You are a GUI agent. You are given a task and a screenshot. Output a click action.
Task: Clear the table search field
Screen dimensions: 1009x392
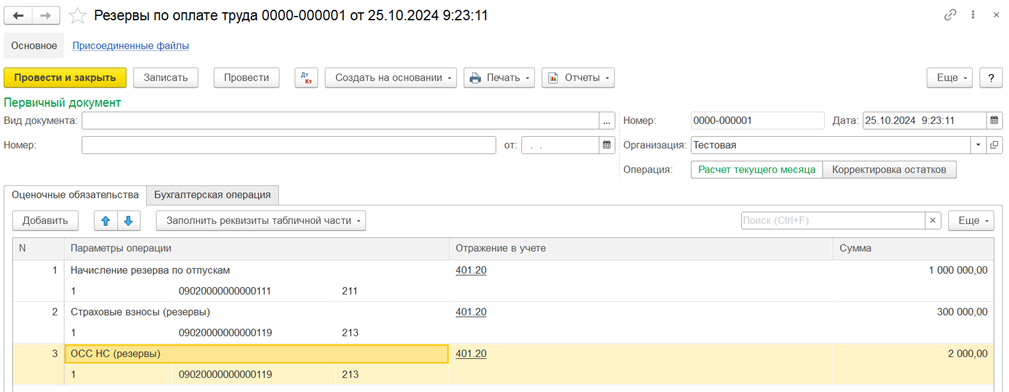(934, 221)
